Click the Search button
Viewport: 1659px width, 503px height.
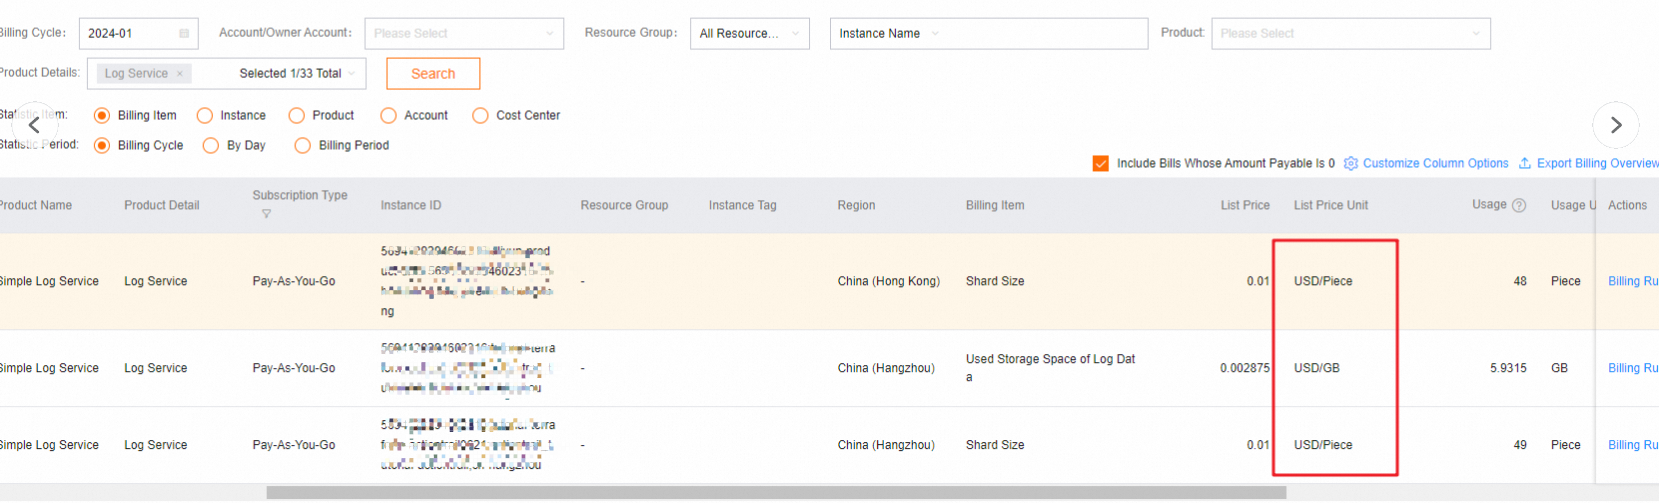tap(433, 74)
